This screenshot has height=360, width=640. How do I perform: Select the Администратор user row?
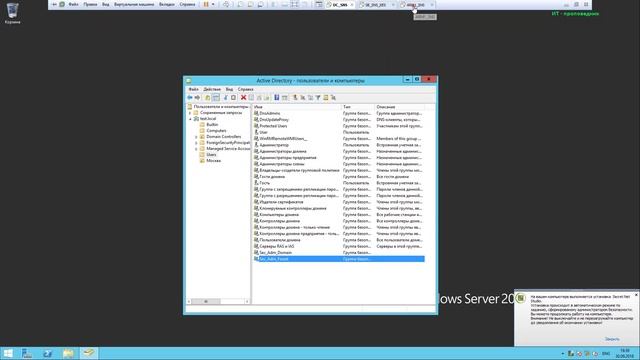click(339, 145)
